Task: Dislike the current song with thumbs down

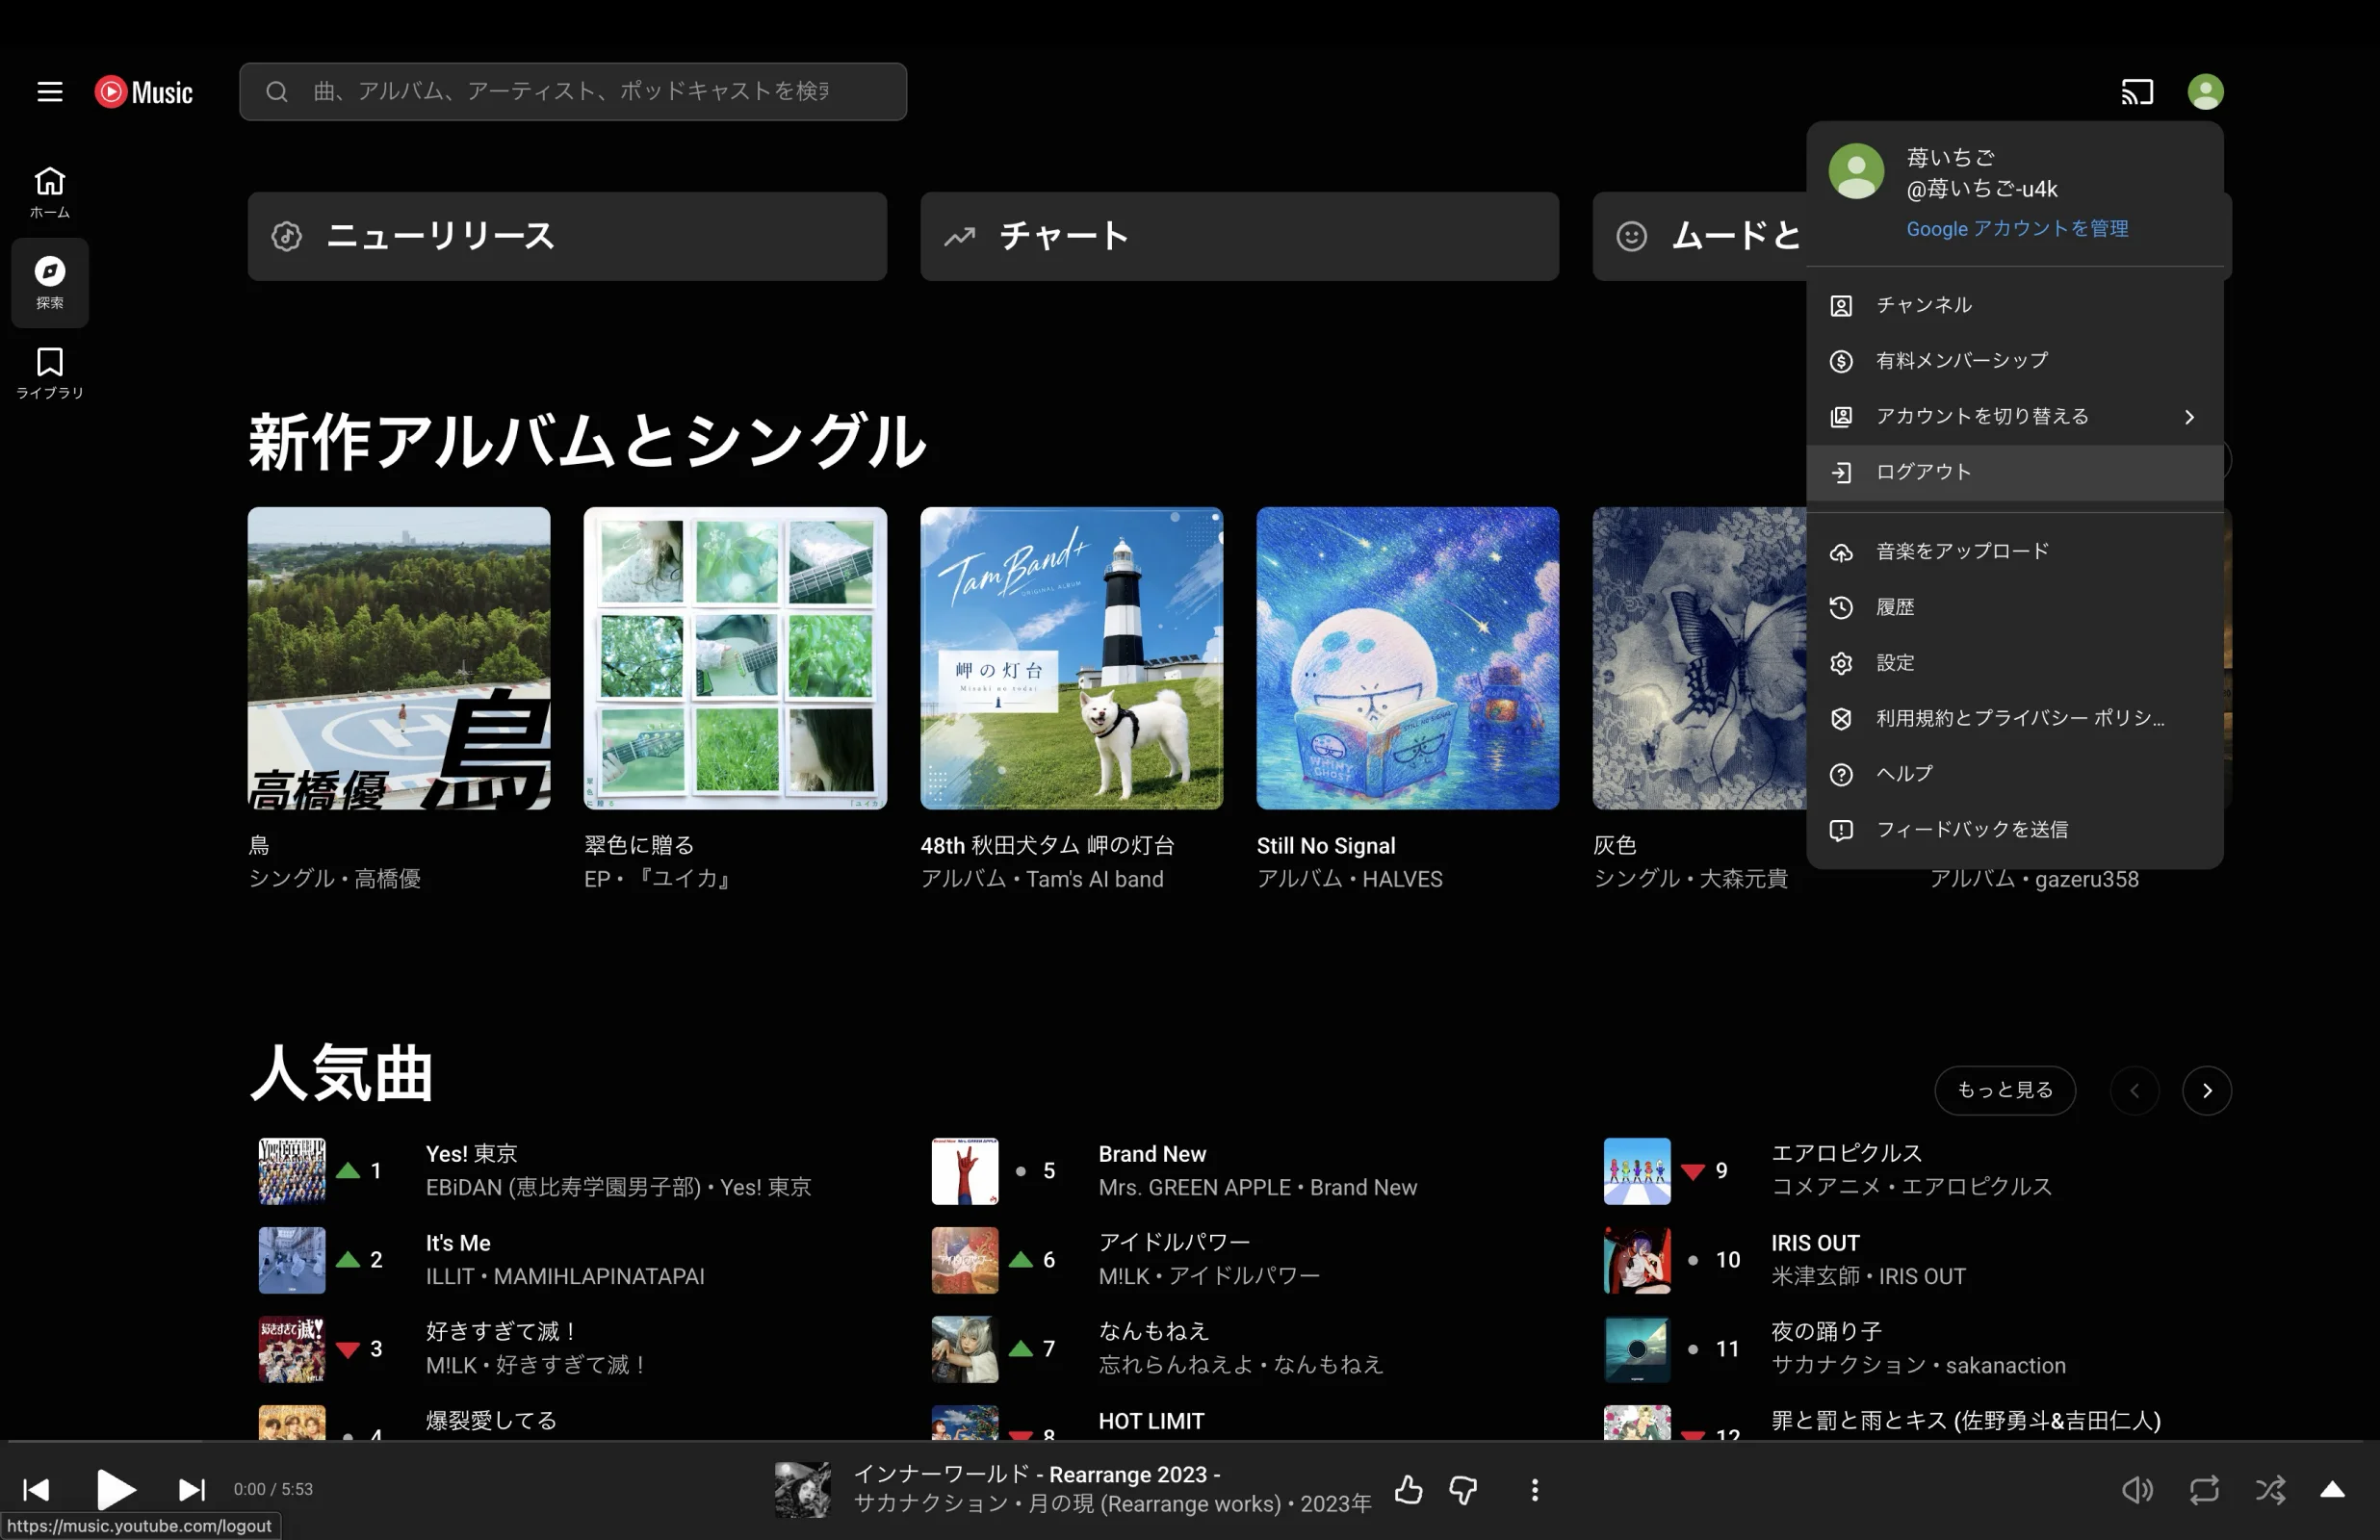Action: [x=1463, y=1490]
